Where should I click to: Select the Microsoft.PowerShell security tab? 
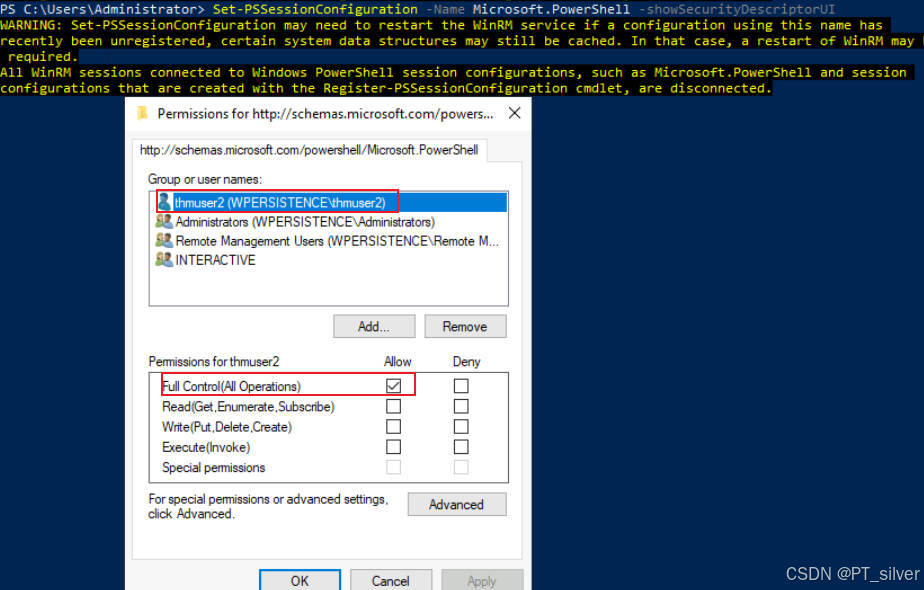[x=309, y=150]
